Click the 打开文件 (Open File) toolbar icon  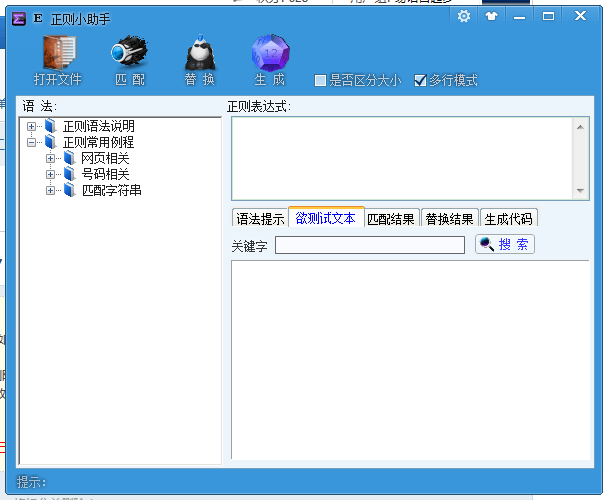pos(59,52)
